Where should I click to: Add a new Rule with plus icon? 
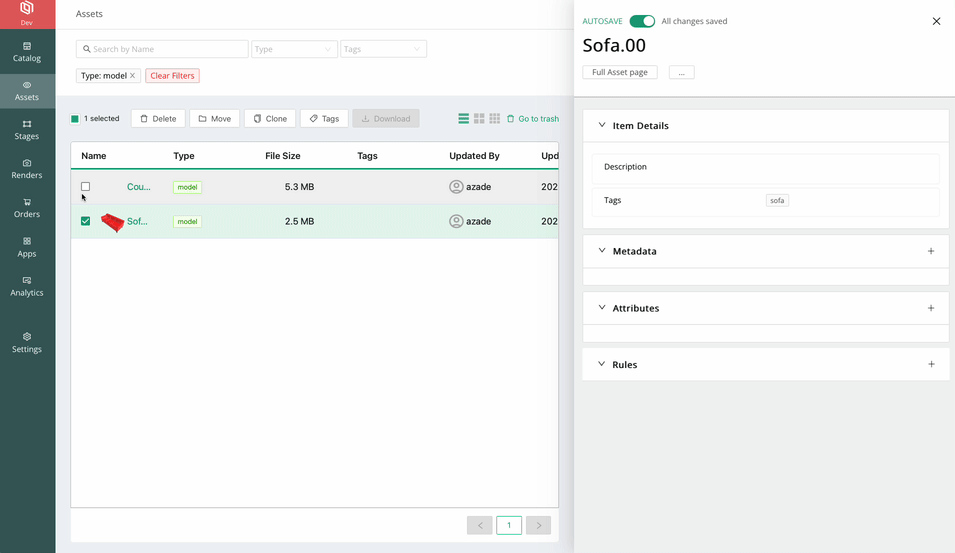coord(931,364)
